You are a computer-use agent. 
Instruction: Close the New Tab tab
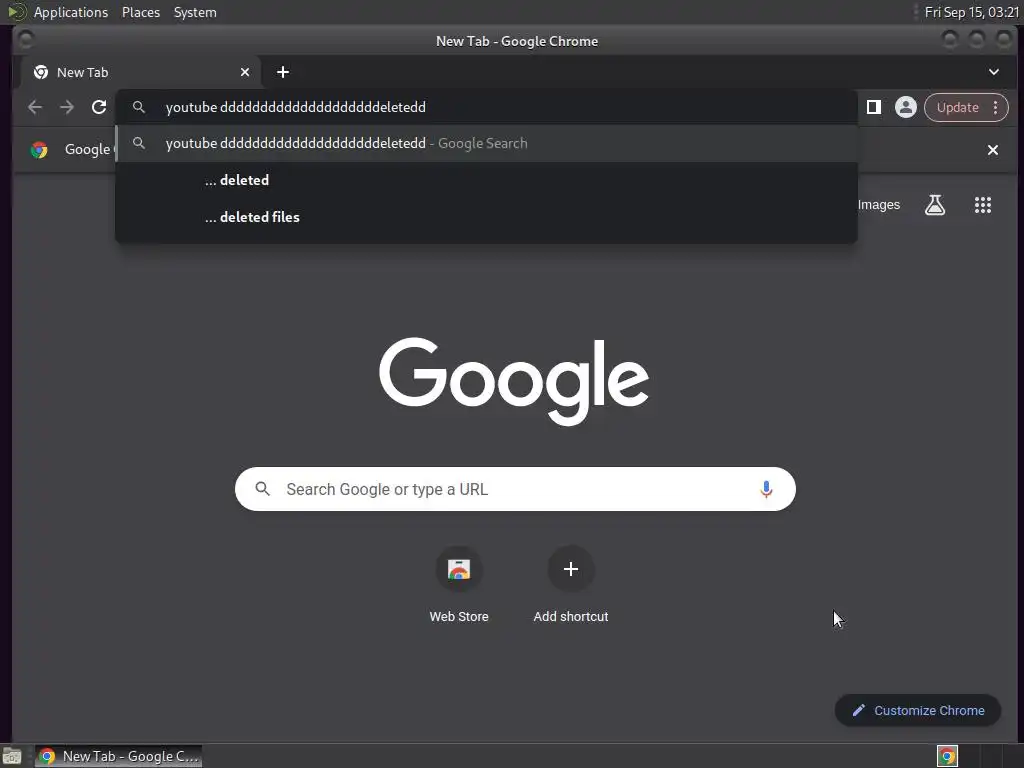[x=245, y=72]
